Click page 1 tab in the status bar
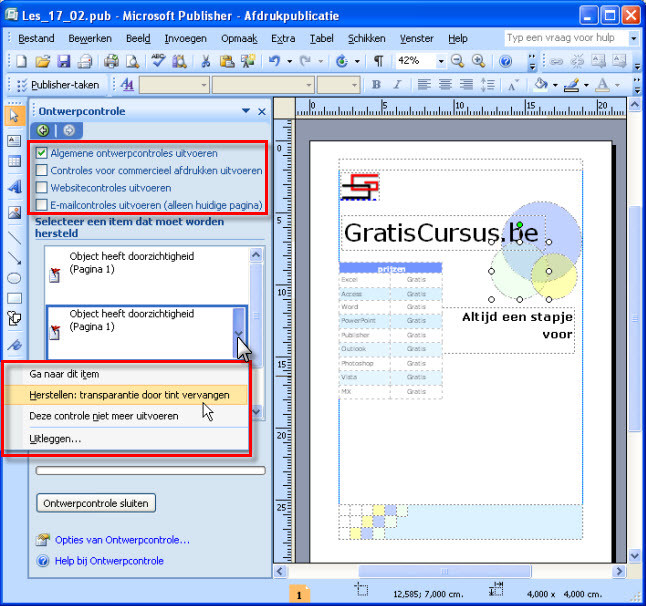Image resolution: width=646 pixels, height=606 pixels. click(x=299, y=594)
